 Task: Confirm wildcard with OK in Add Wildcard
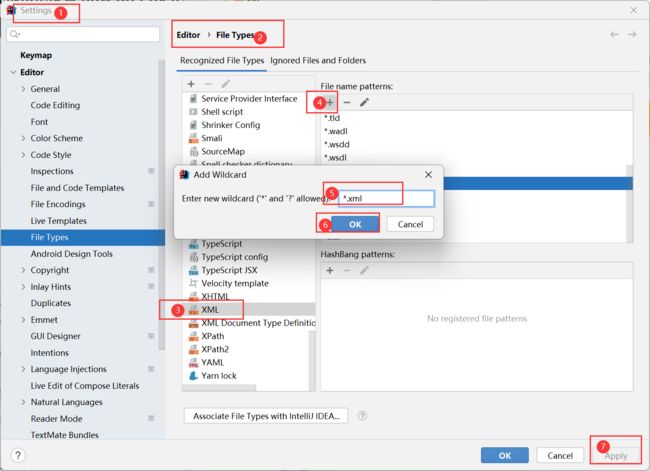[x=355, y=224]
